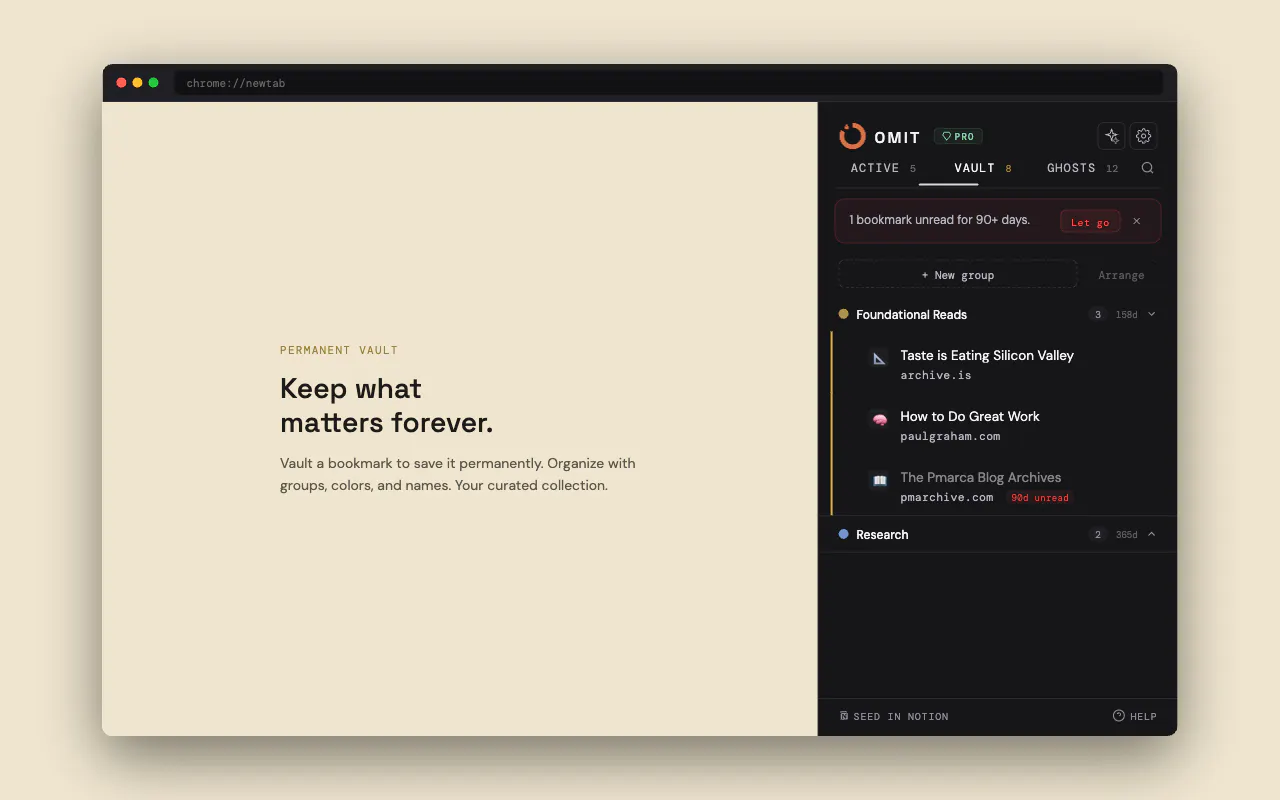Click the Foundational Reads group title
This screenshot has width=1280, height=800.
pos(912,314)
